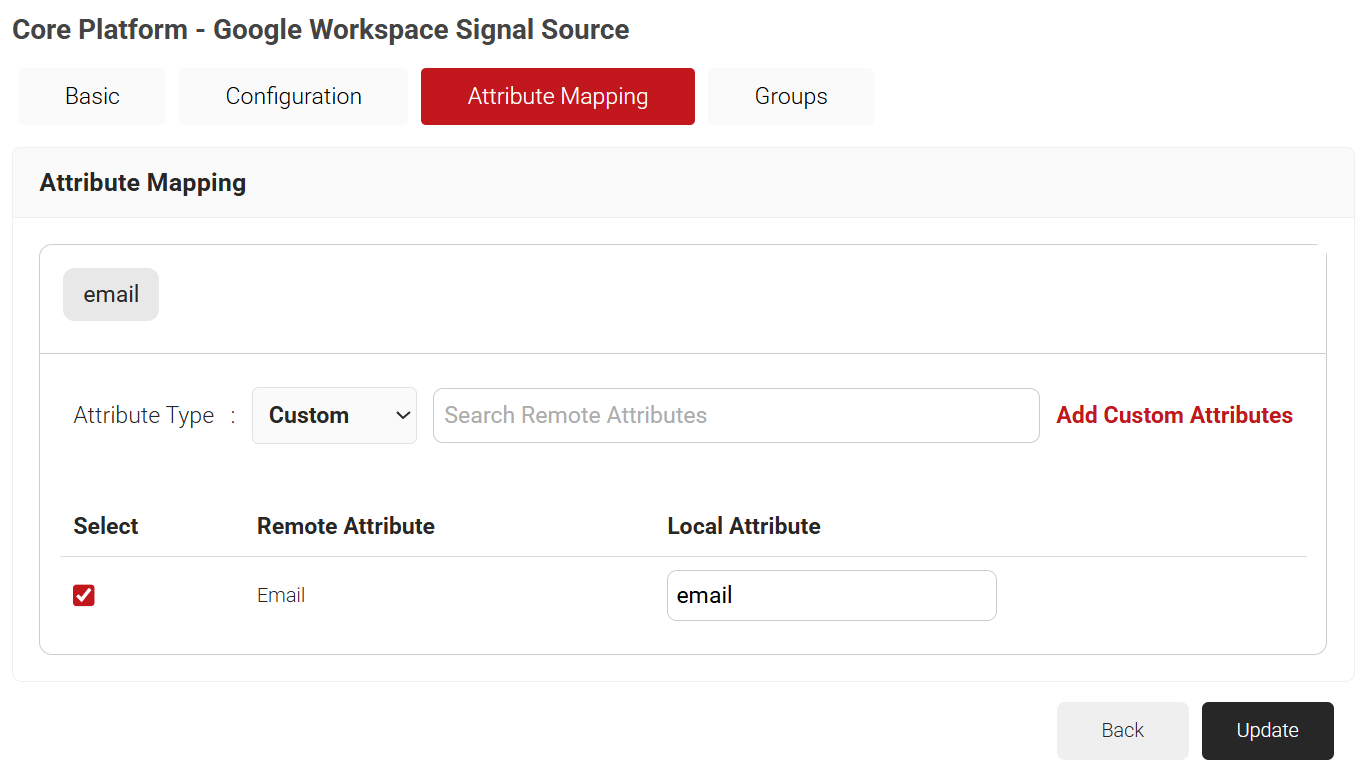The width and height of the screenshot is (1364, 772).
Task: Click the Local Attribute email text box
Action: 831,596
